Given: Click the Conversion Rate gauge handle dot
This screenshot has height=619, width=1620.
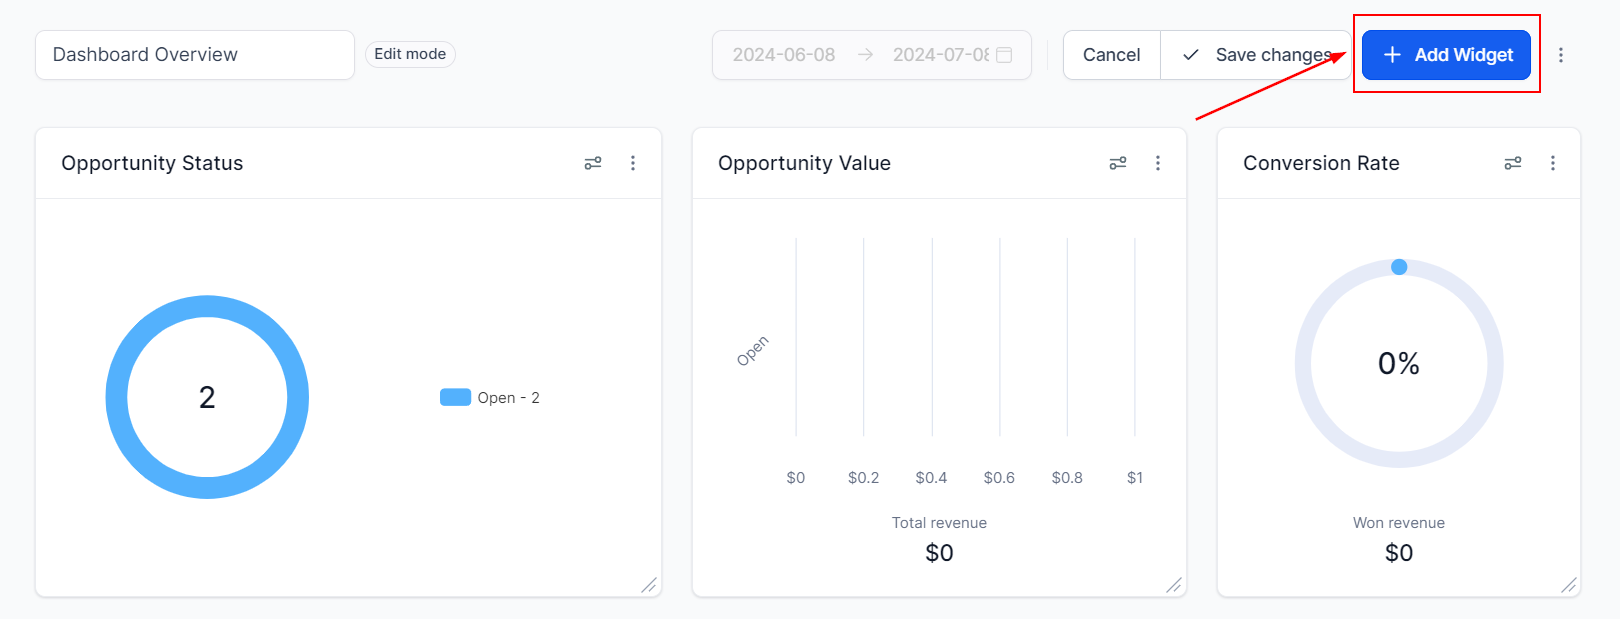Looking at the screenshot, I should tap(1399, 267).
